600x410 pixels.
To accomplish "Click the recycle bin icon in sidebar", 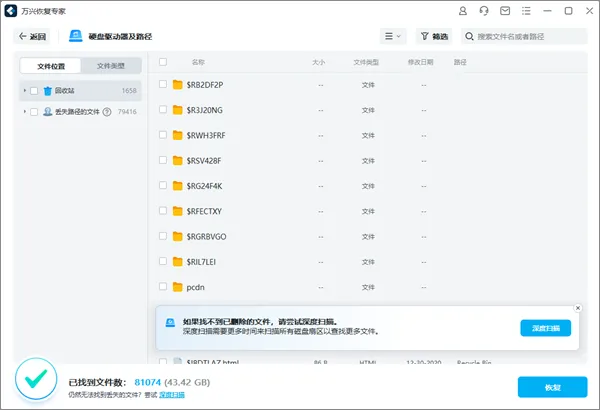I will click(x=47, y=91).
